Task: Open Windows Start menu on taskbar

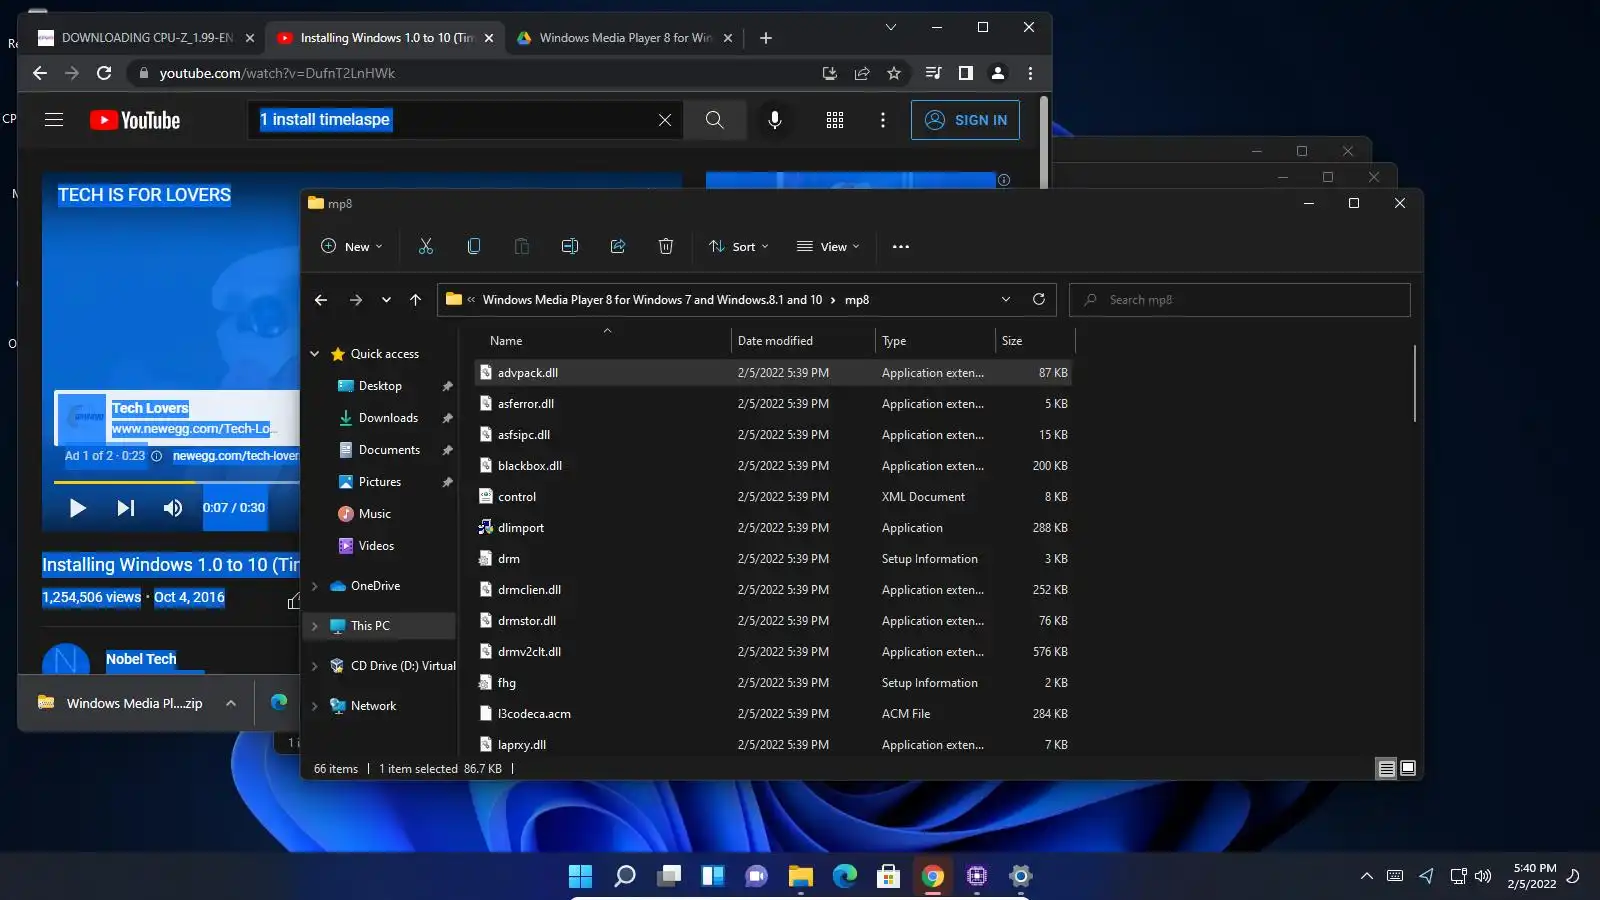Action: 580,876
